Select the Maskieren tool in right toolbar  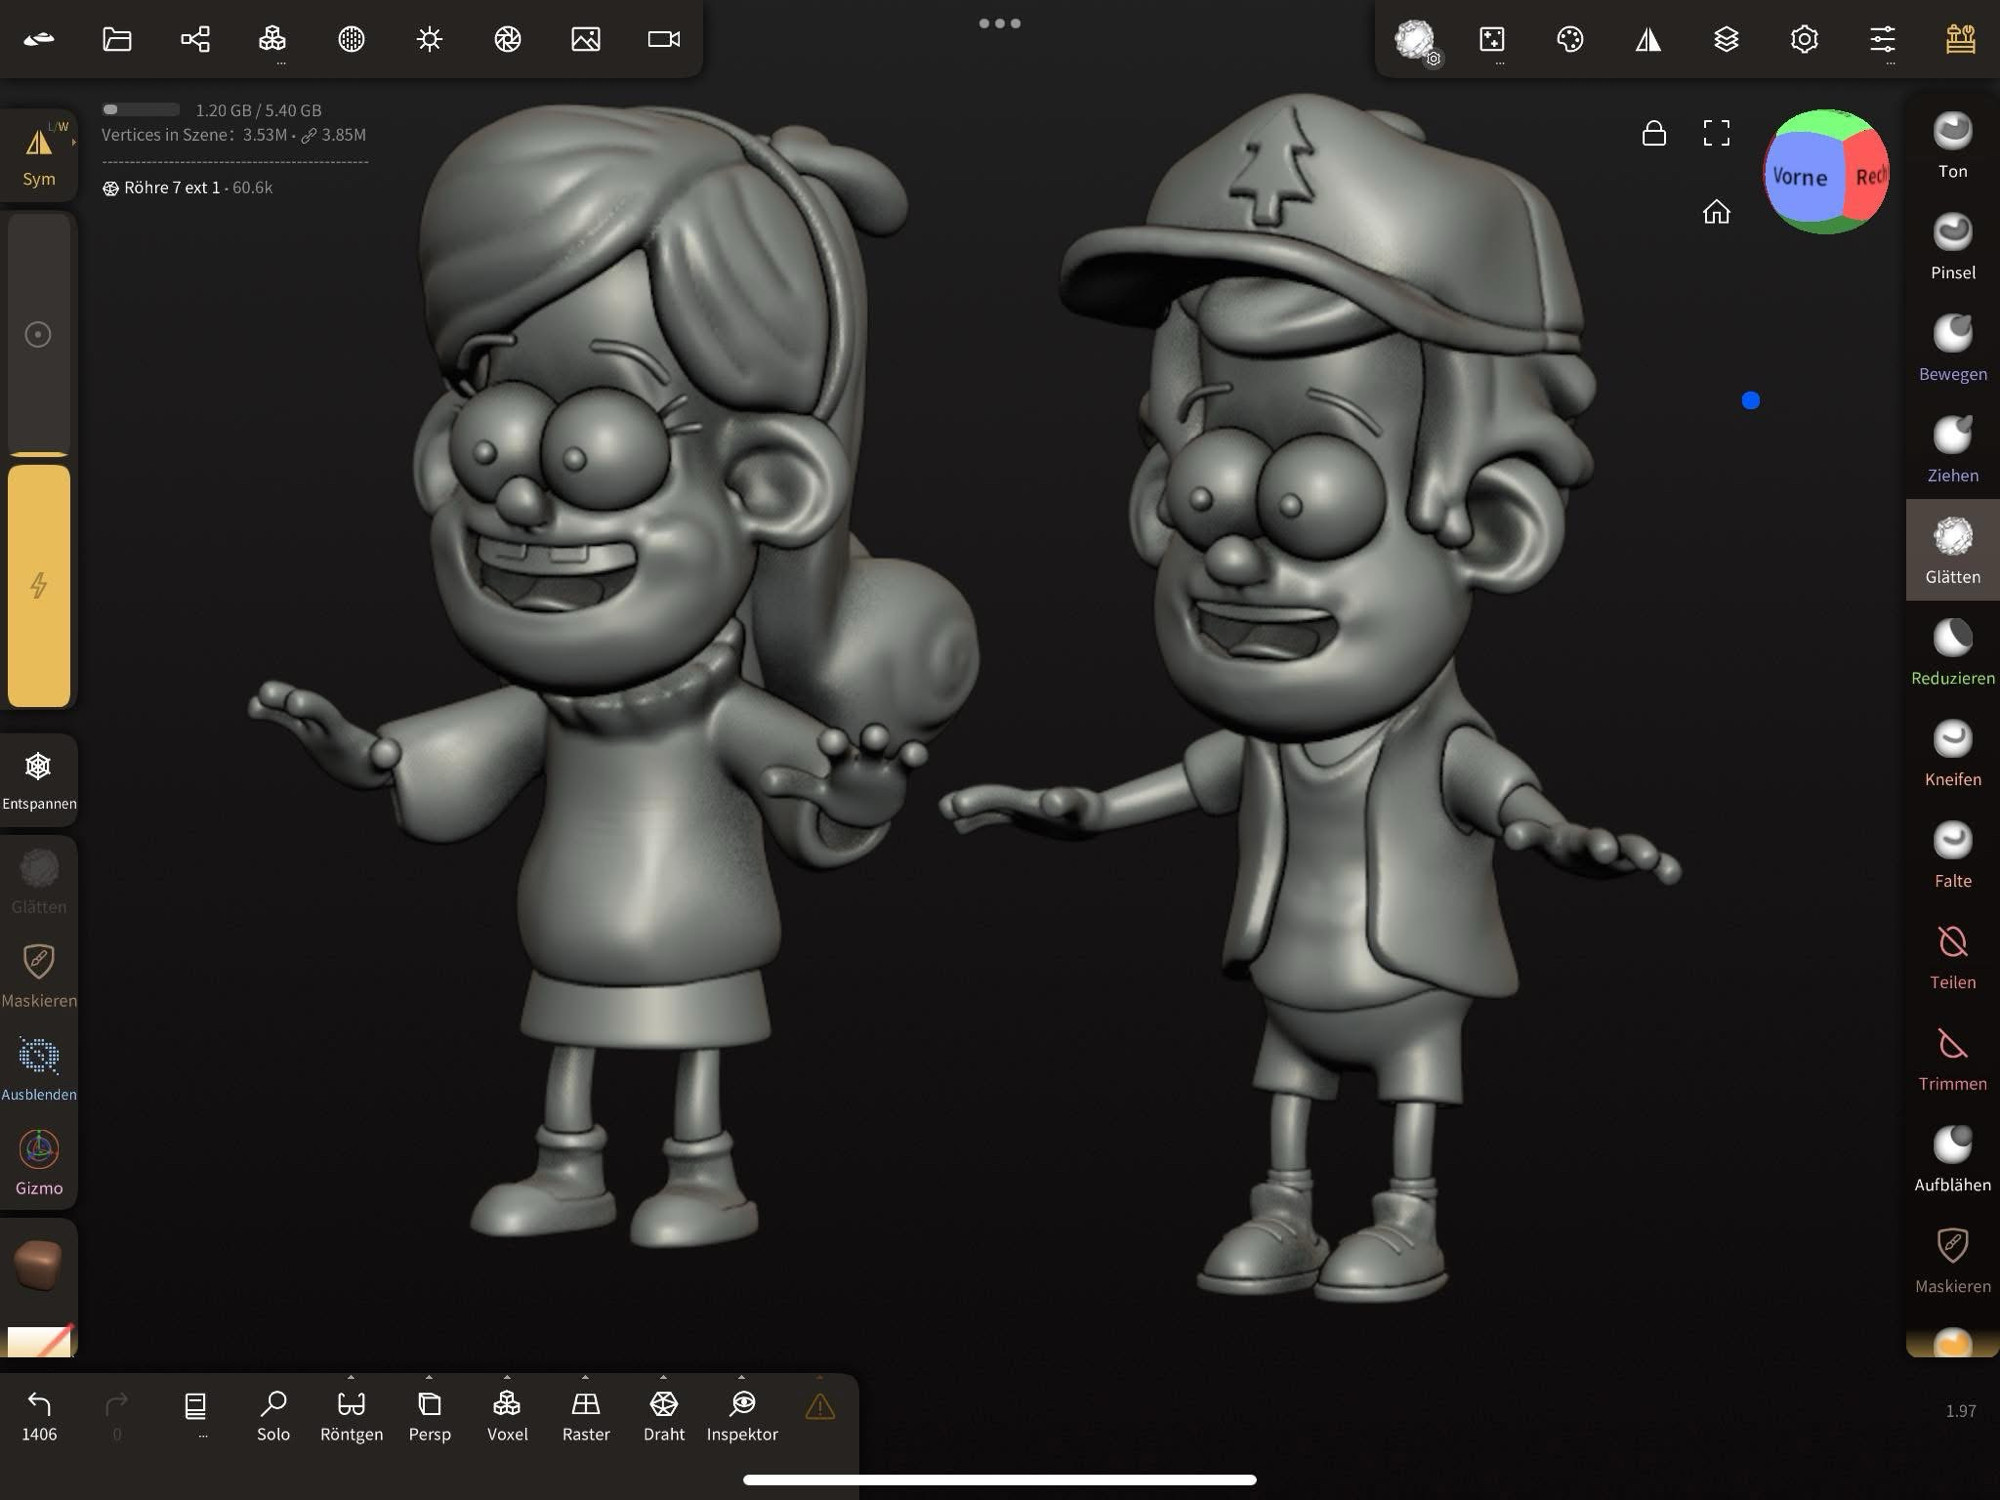click(1952, 1261)
